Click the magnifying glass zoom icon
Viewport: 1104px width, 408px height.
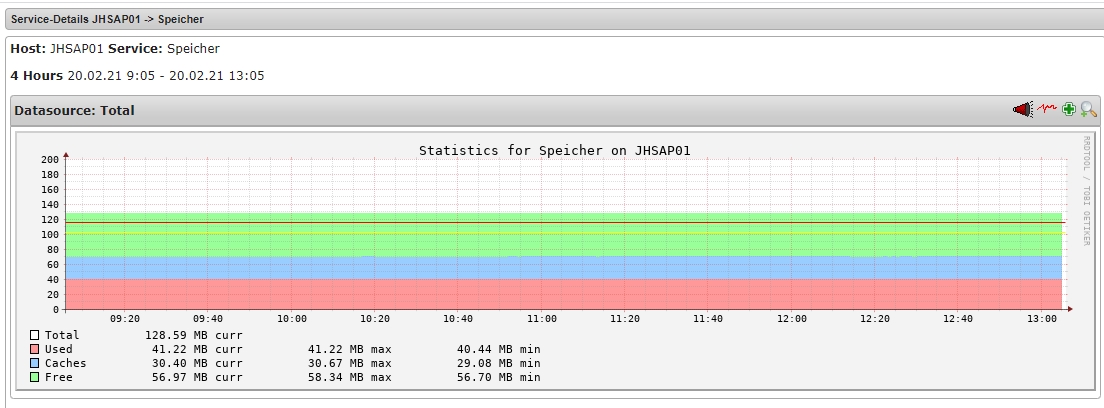[1088, 110]
